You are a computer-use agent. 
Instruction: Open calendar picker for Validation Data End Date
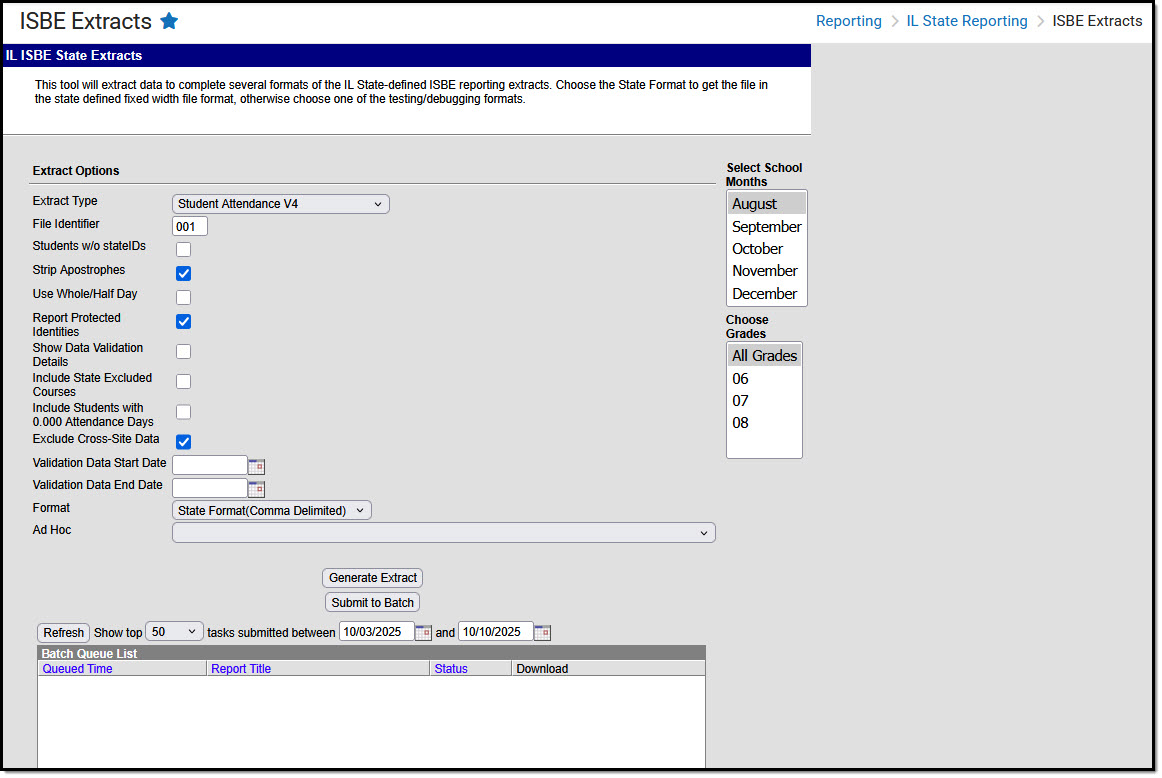(256, 487)
